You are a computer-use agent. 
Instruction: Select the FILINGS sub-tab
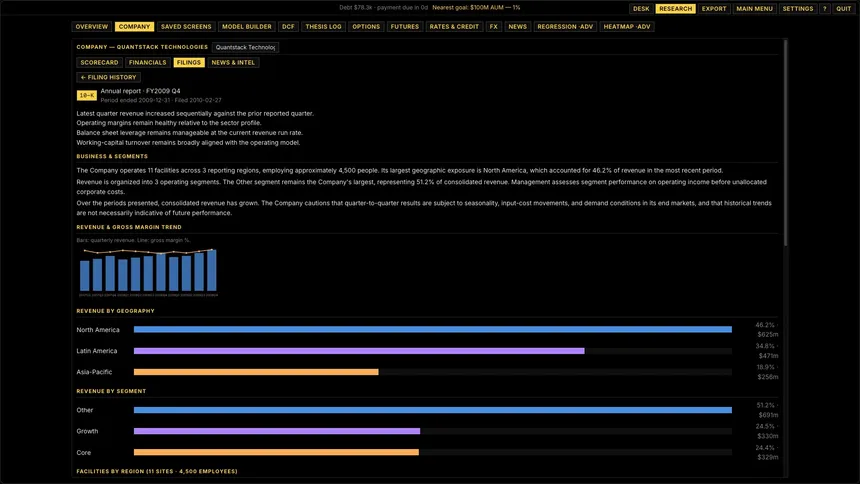click(x=189, y=63)
